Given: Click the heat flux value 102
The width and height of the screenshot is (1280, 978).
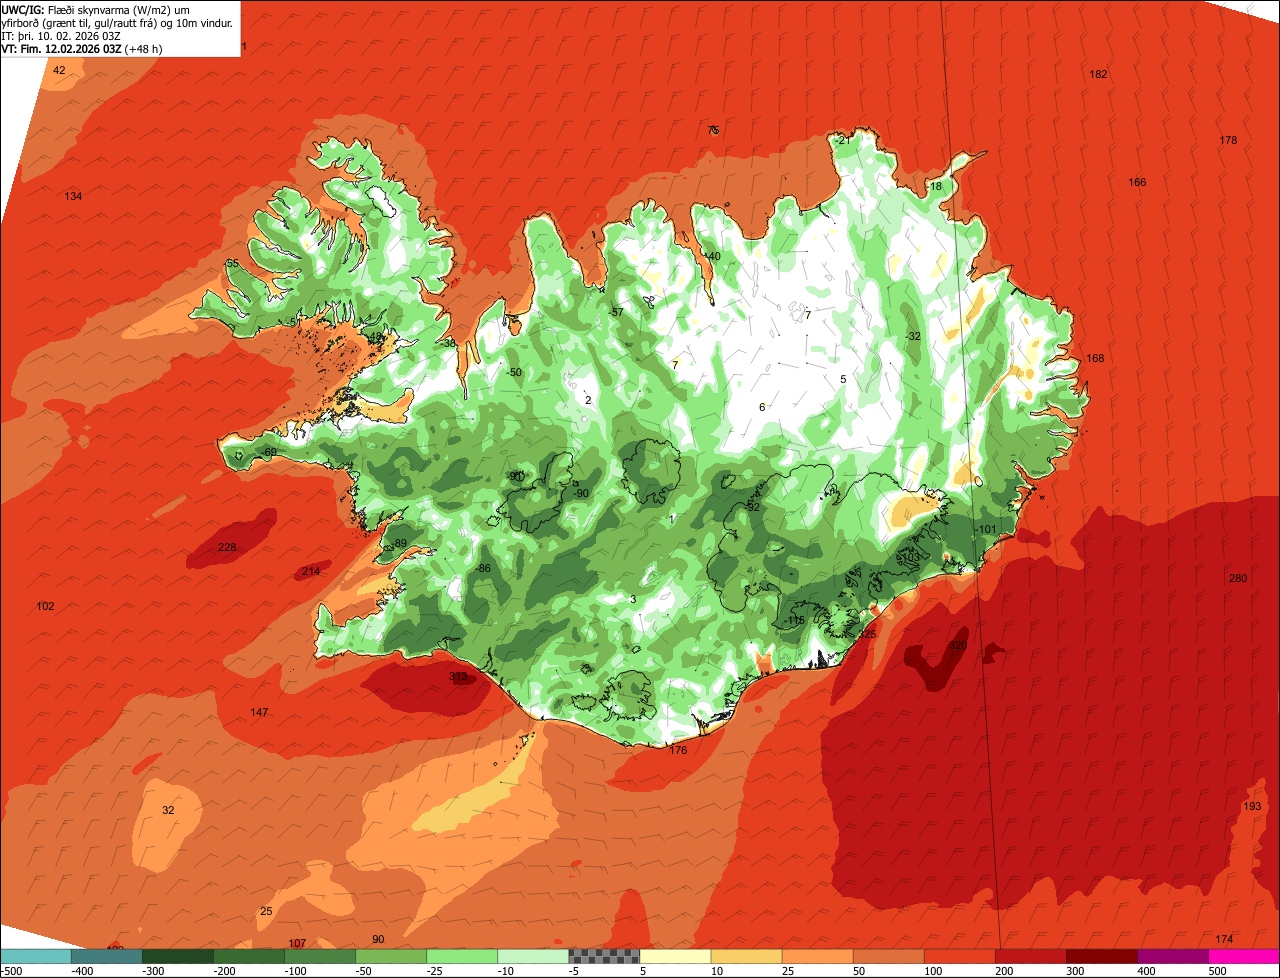Looking at the screenshot, I should click(45, 606).
